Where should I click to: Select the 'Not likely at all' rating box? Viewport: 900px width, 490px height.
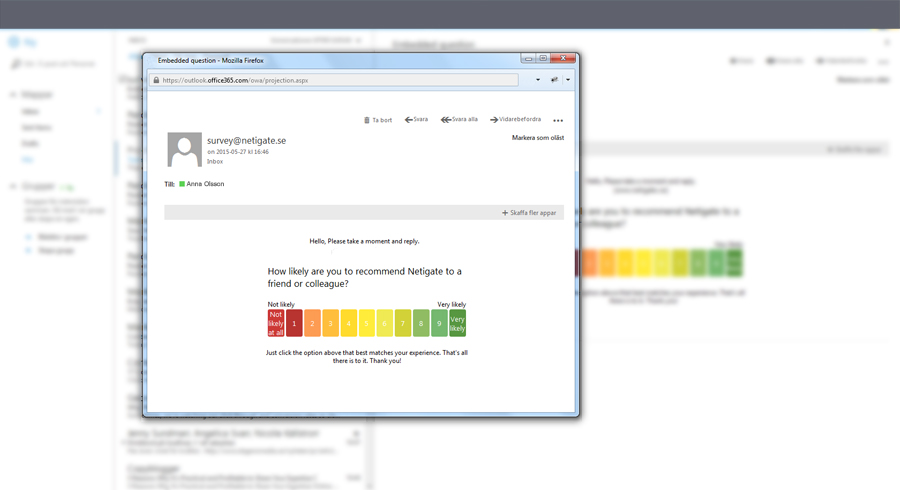click(276, 323)
